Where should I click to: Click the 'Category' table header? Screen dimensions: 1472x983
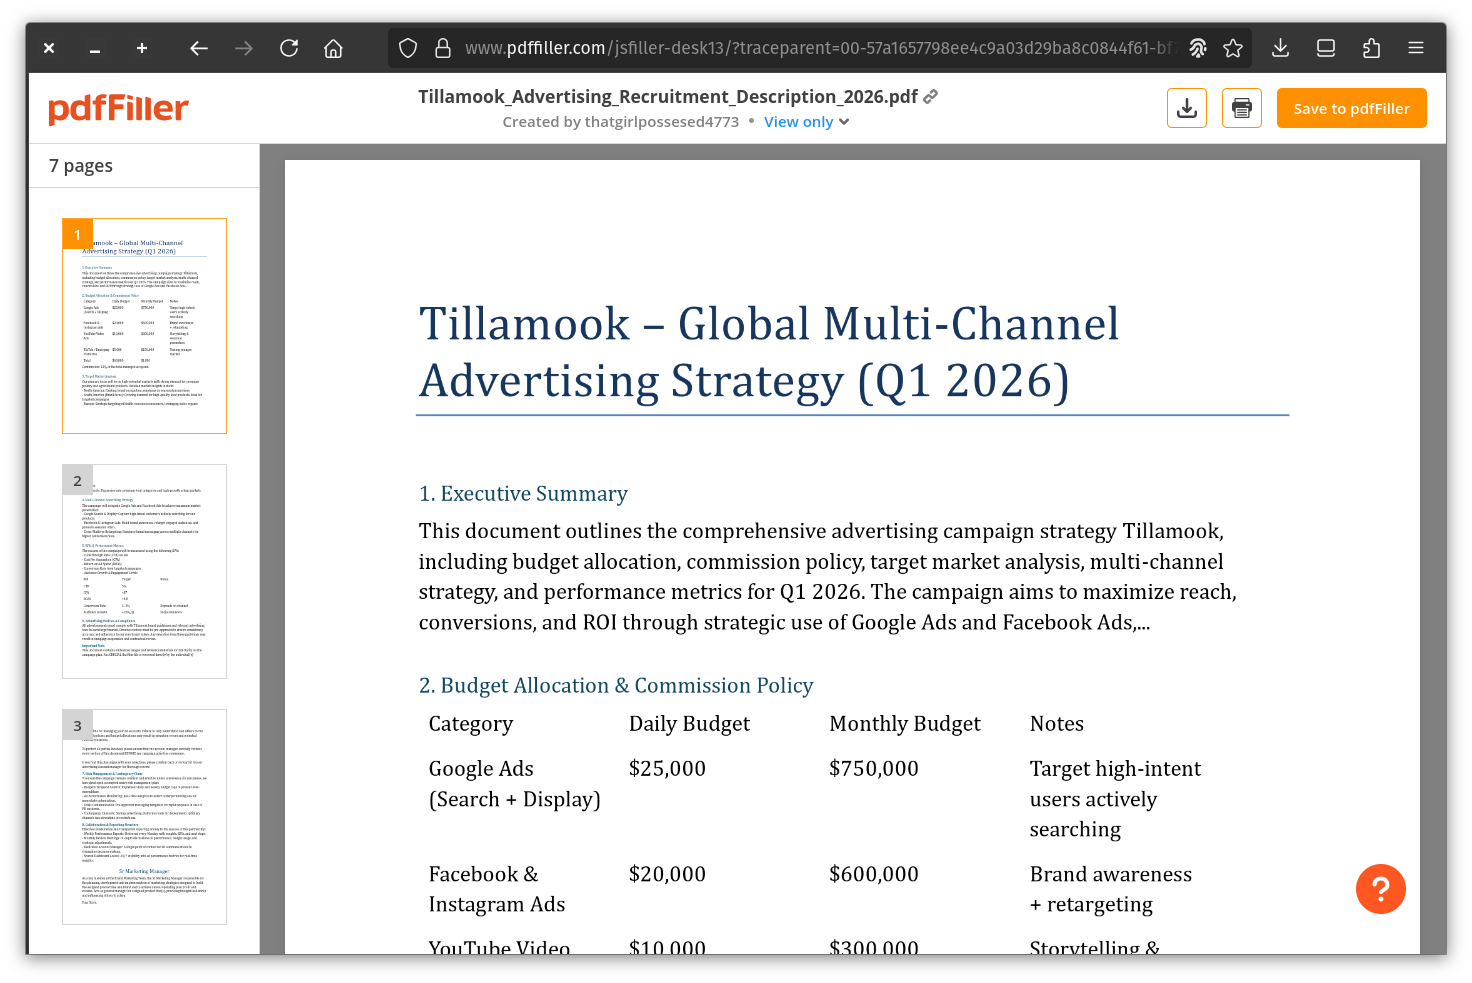(x=471, y=724)
